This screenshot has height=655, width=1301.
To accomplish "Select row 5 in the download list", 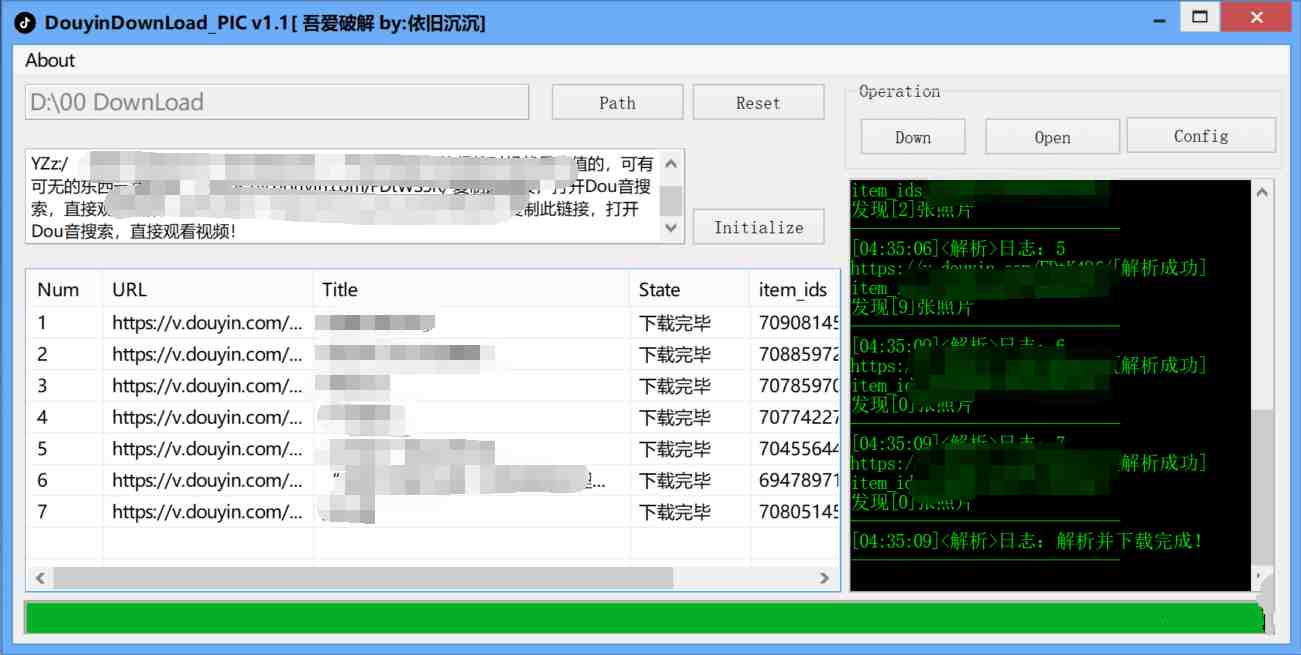I will click(400, 449).
